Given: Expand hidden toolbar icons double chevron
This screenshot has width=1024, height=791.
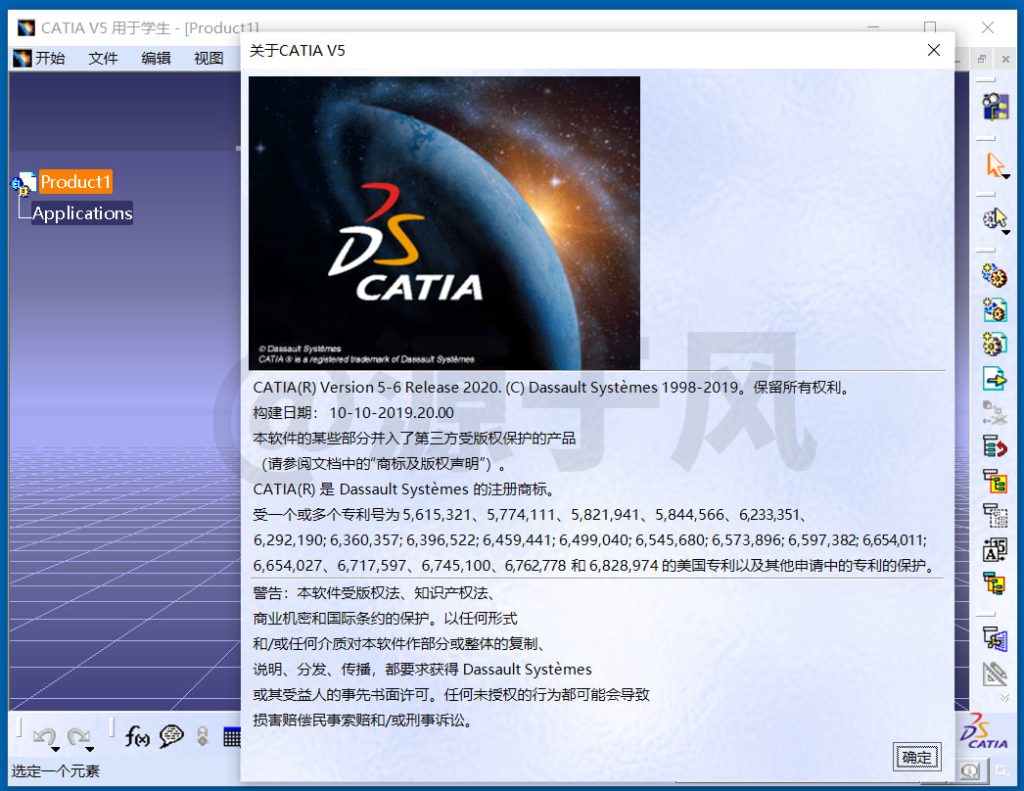Looking at the screenshot, I should point(1004,698).
